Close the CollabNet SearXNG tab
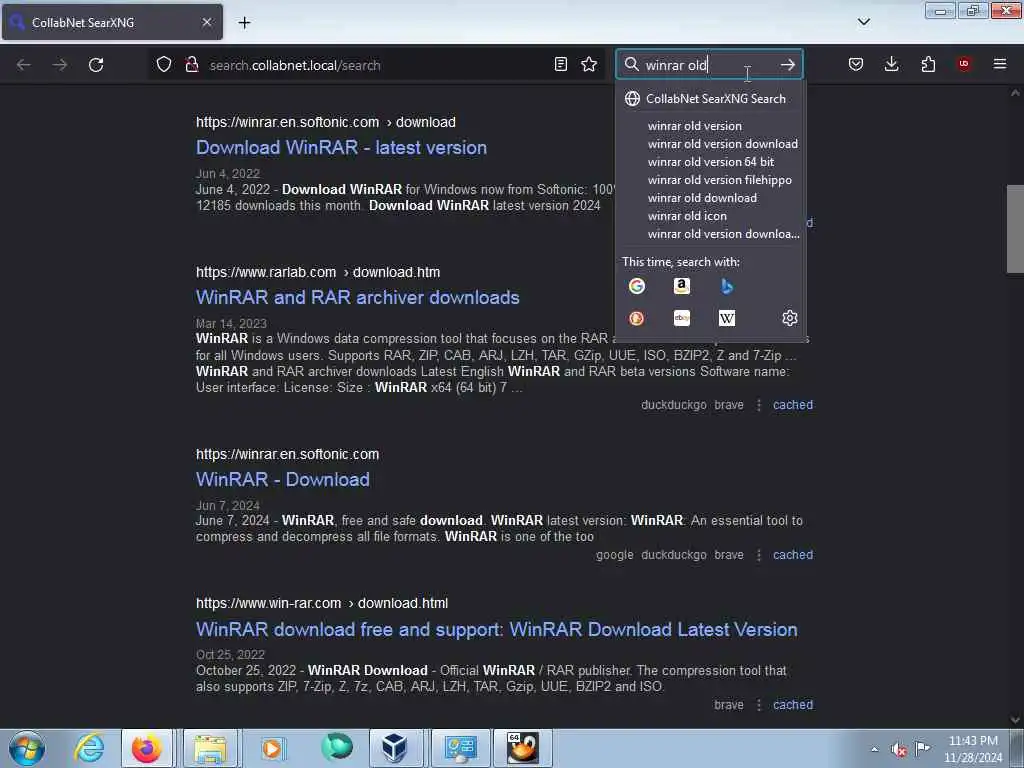 [207, 22]
